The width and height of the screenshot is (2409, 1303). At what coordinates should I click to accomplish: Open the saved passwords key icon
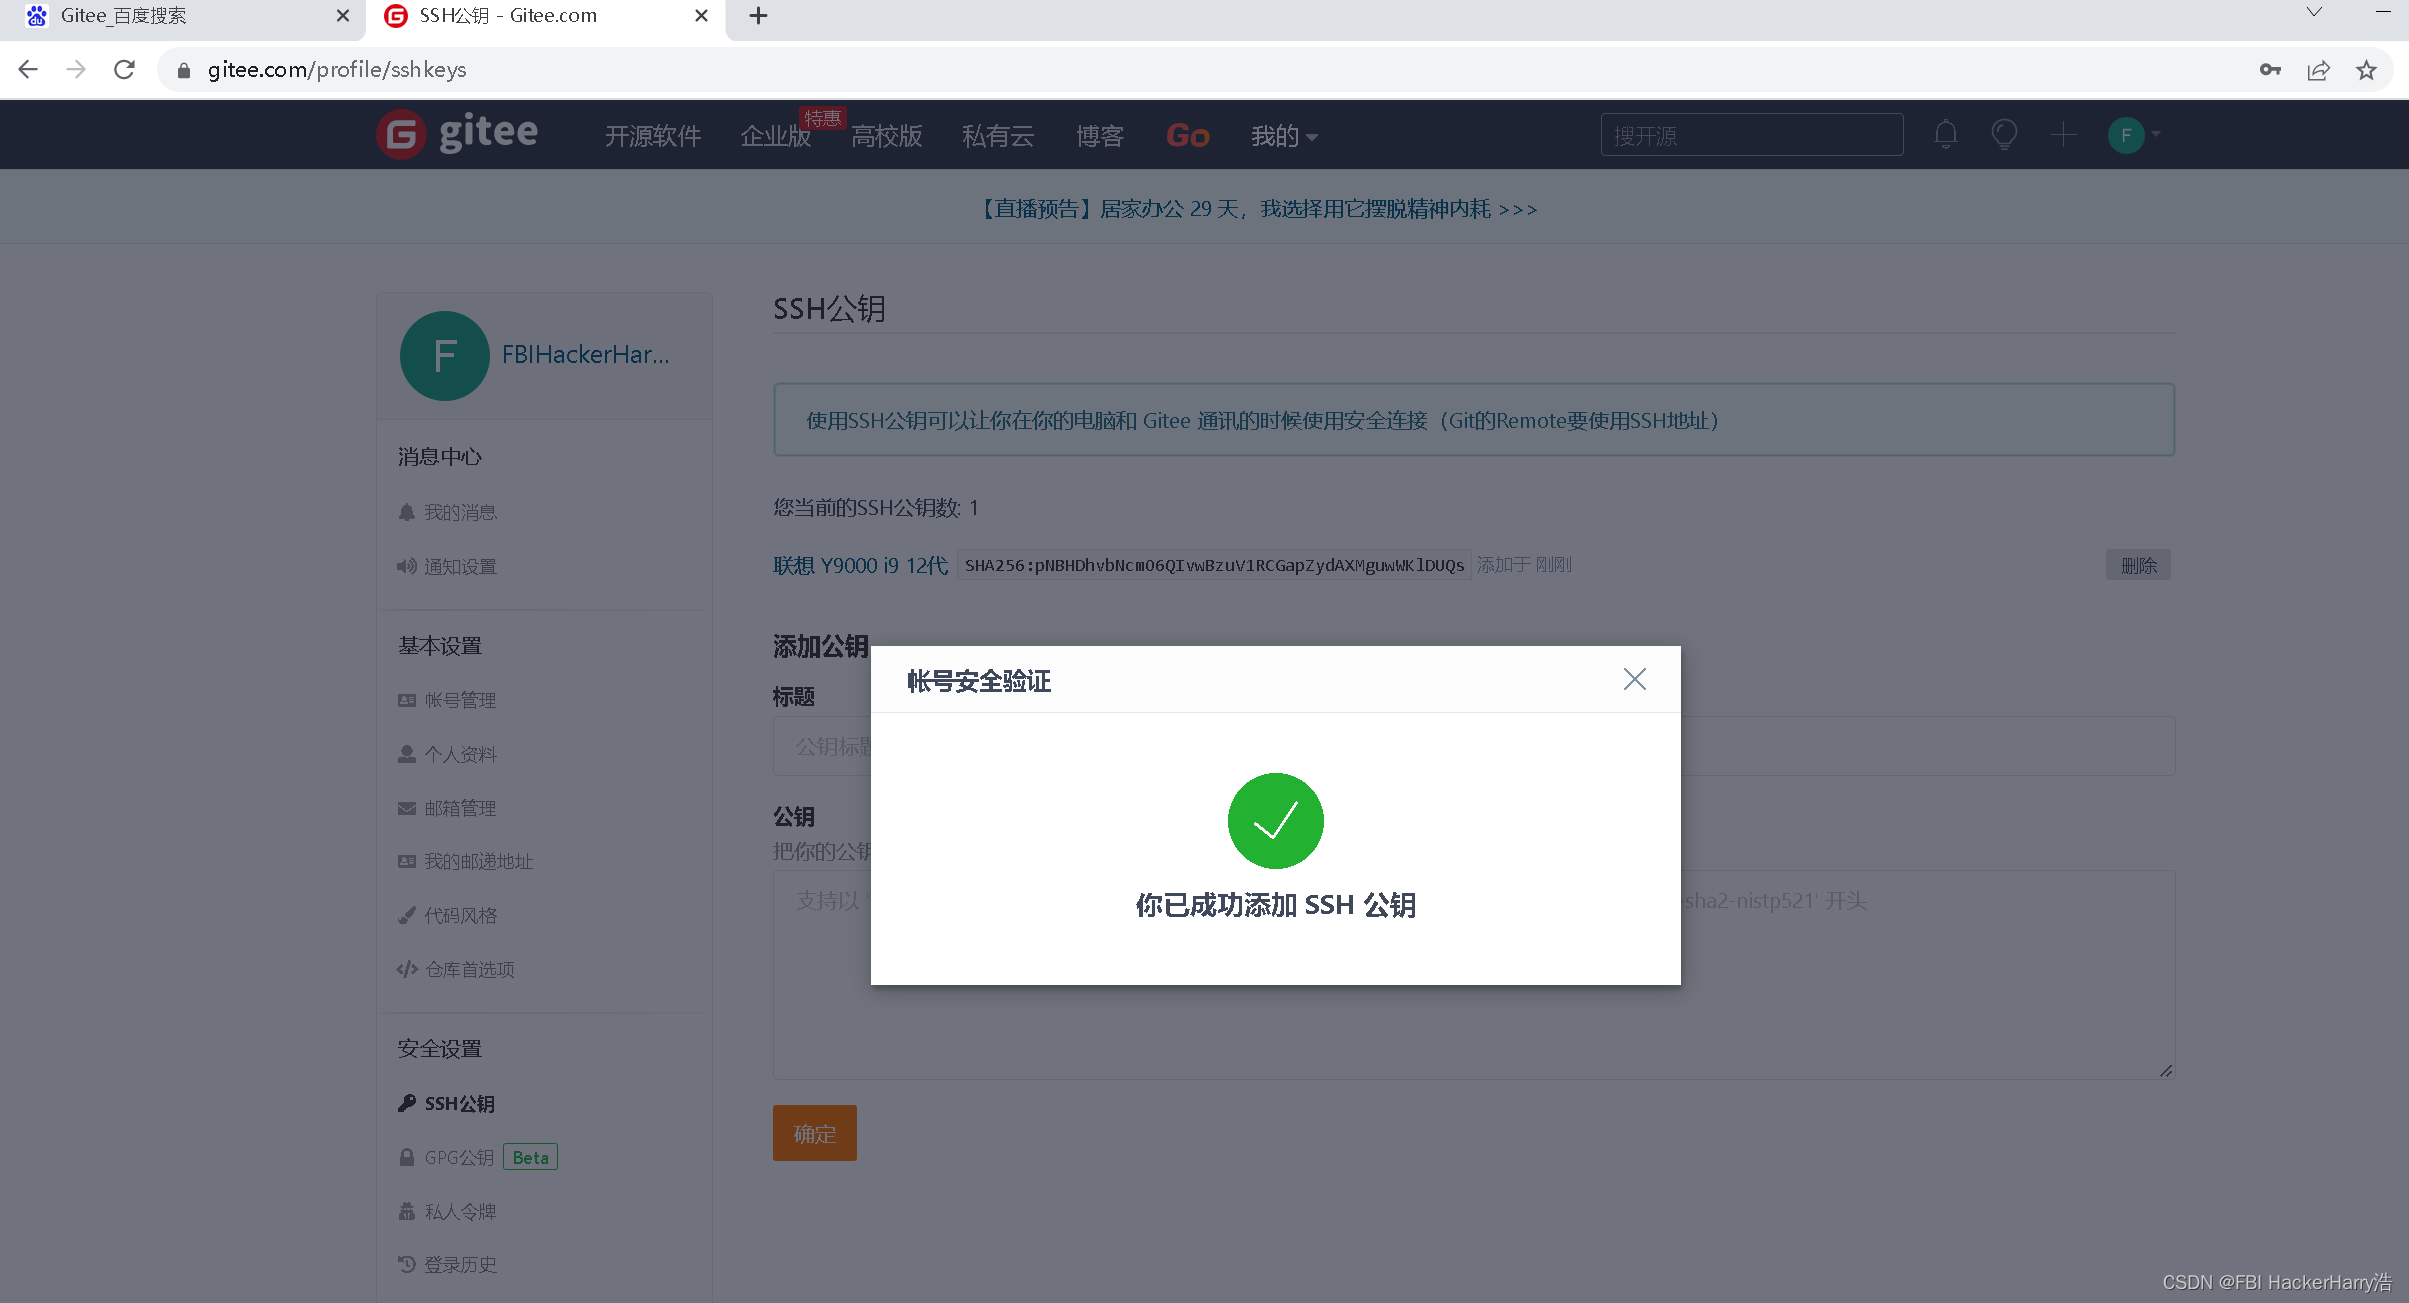pyautogui.click(x=2270, y=69)
